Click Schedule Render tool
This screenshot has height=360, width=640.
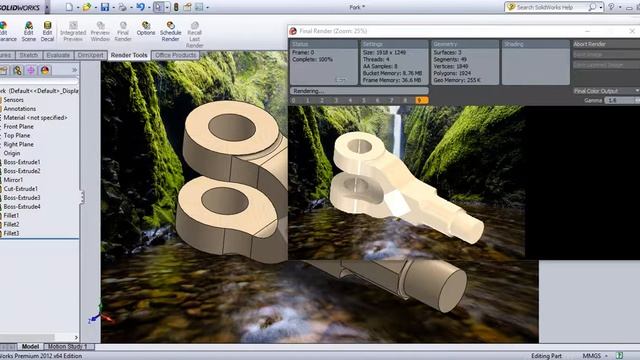click(170, 31)
